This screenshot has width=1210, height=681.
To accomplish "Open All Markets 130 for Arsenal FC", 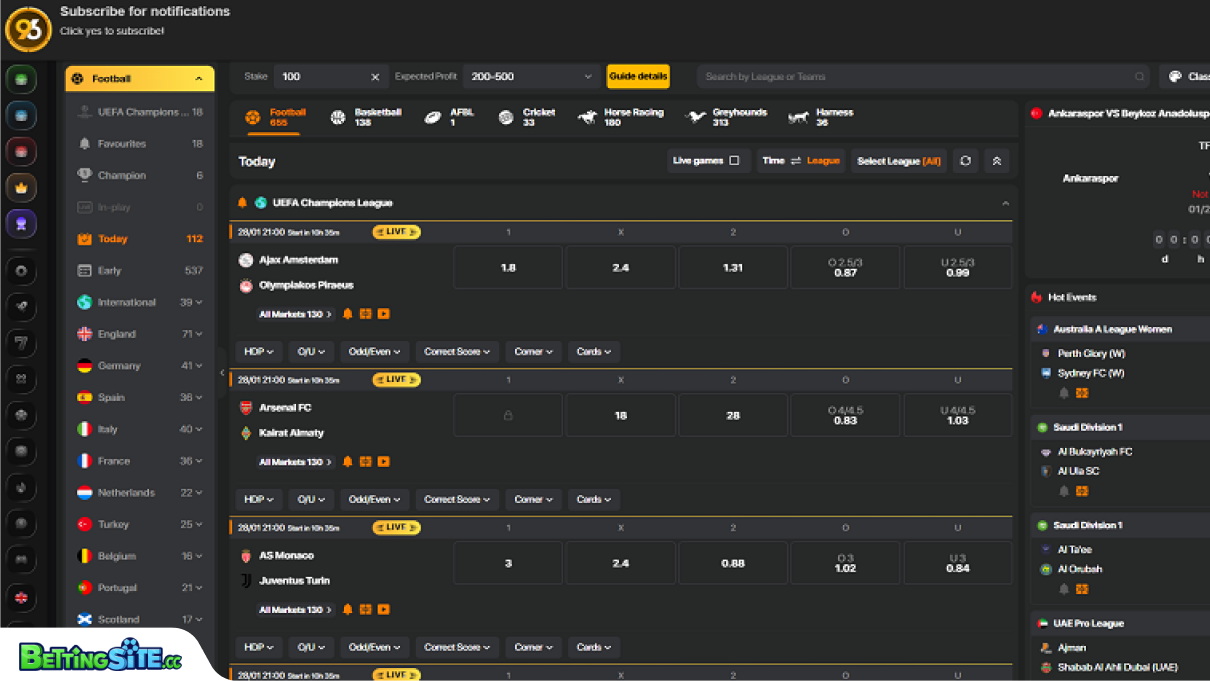I will [x=295, y=462].
